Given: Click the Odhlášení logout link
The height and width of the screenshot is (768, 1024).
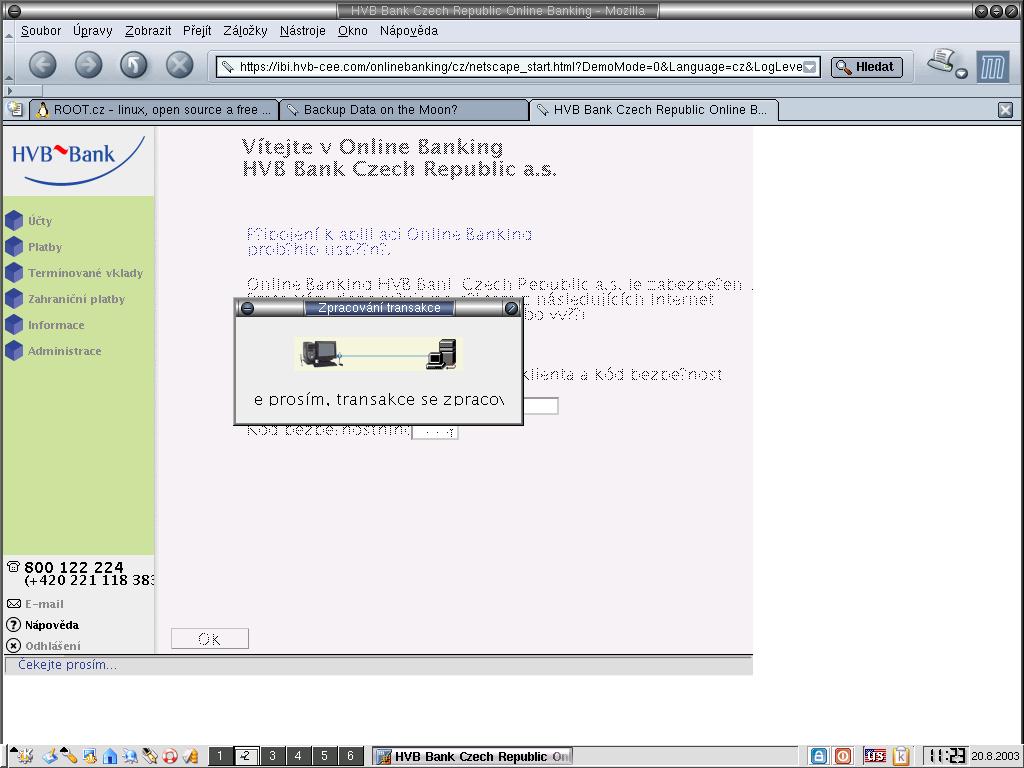Looking at the screenshot, I should click(x=53, y=646).
